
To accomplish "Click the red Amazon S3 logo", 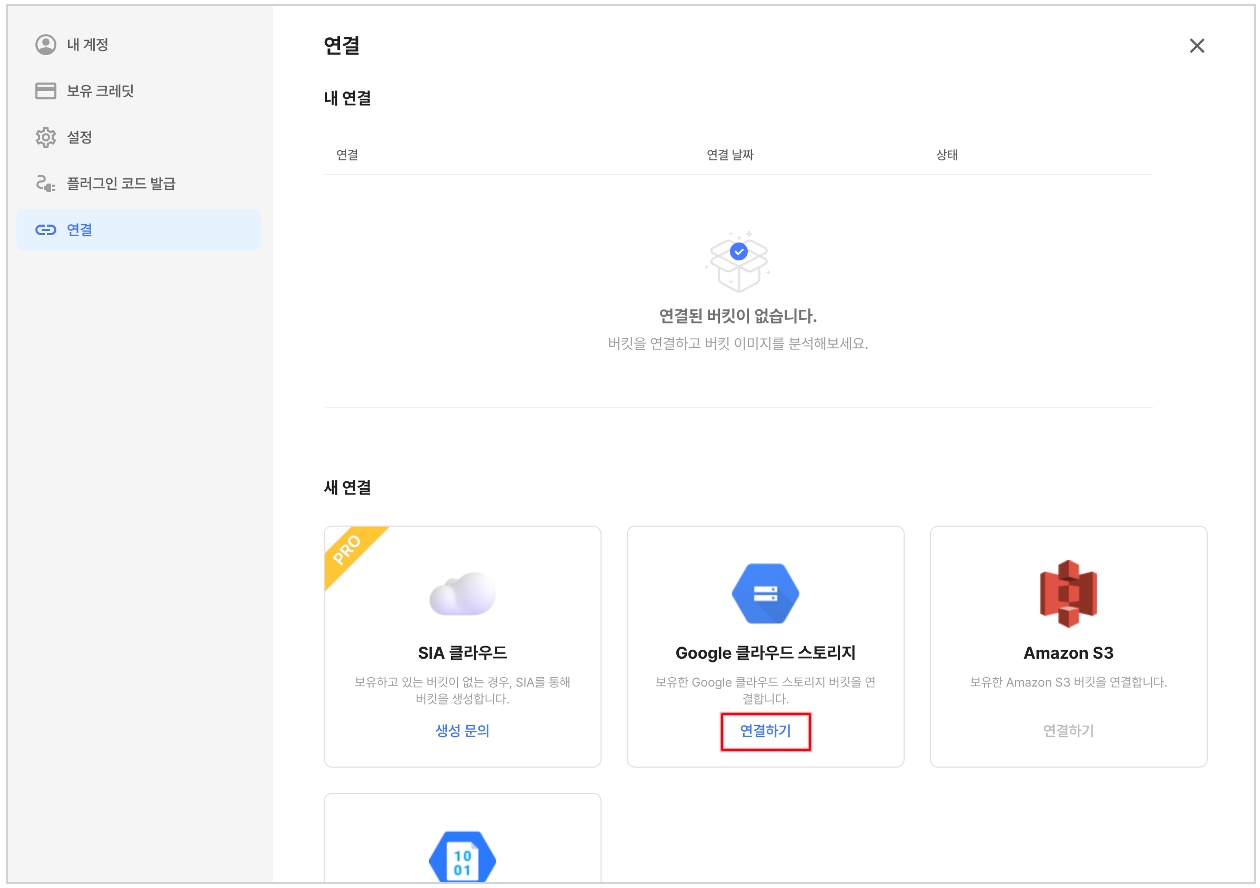I will click(1068, 593).
